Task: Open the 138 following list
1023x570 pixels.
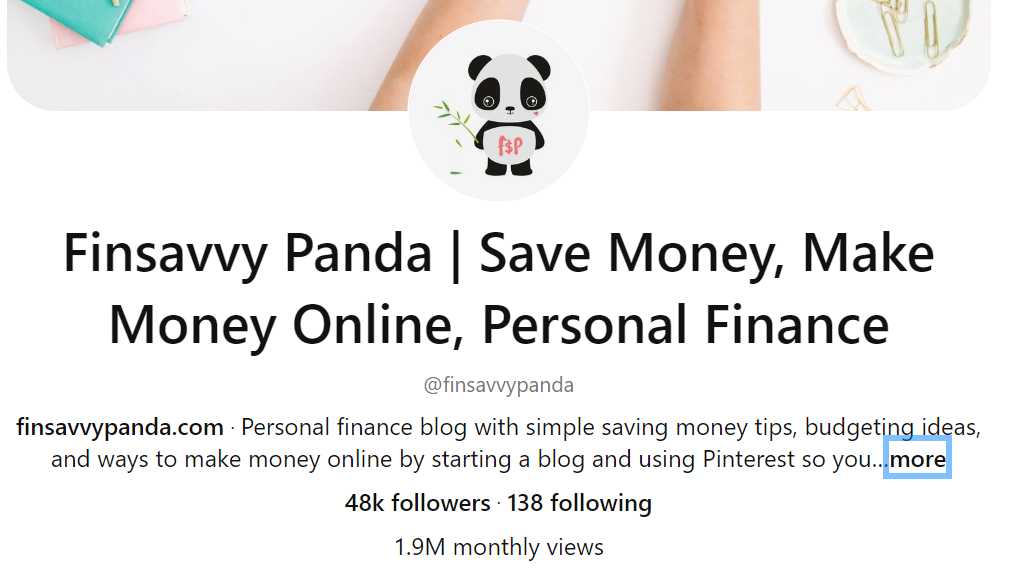Action: tap(579, 503)
